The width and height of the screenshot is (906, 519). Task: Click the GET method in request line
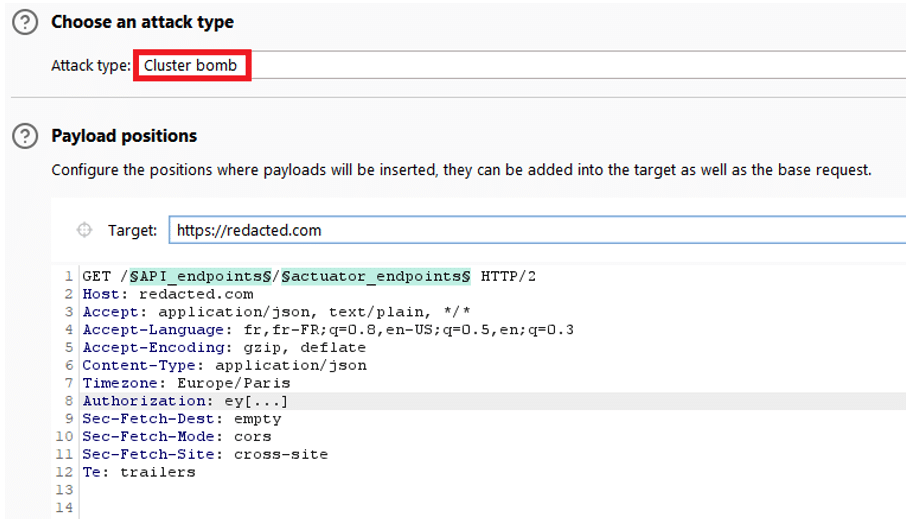point(97,276)
